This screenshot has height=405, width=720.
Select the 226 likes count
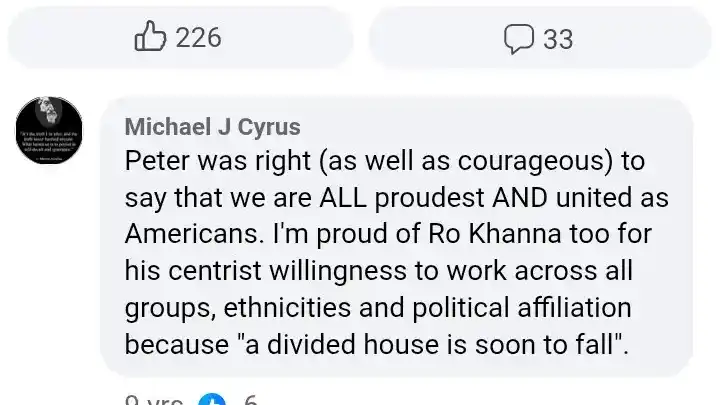(198, 38)
